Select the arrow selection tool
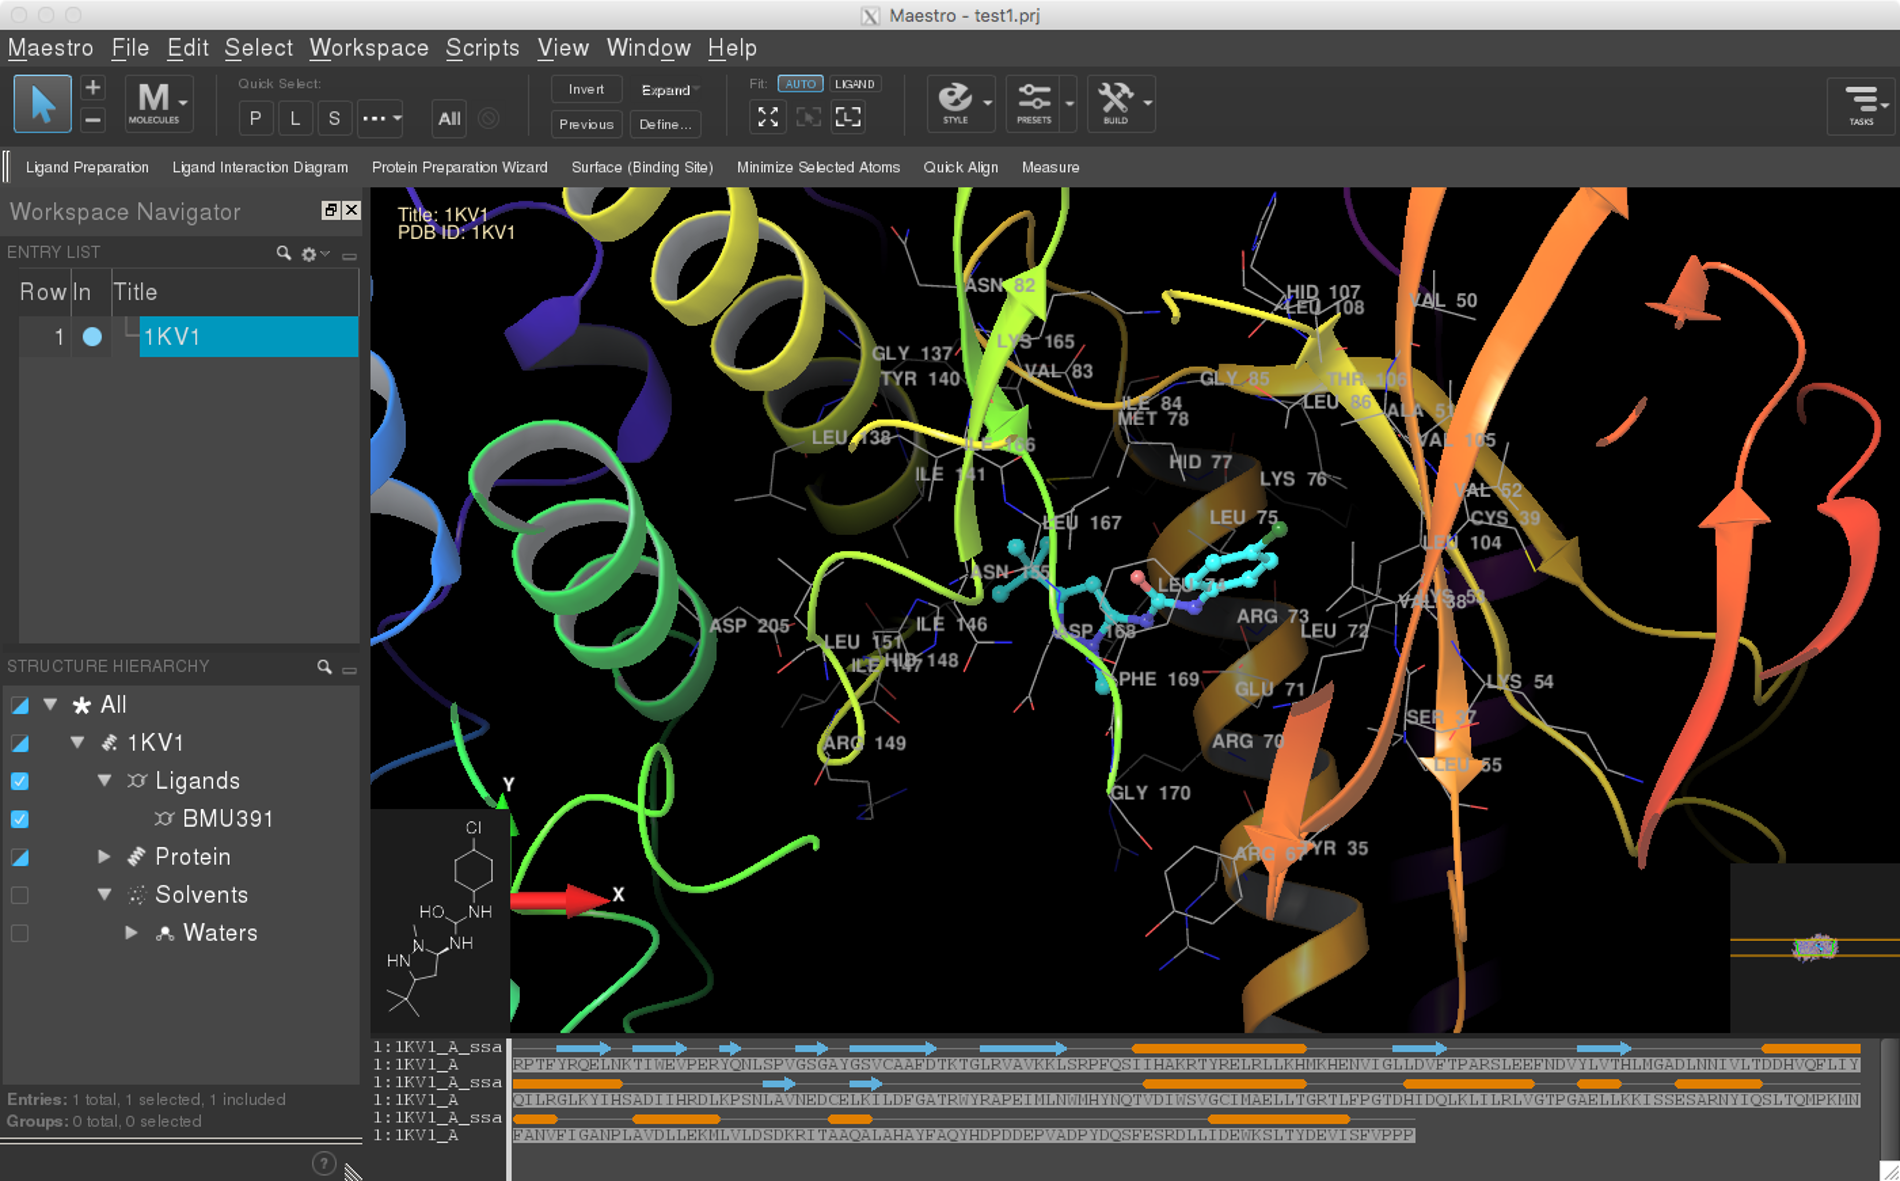Screen dimensions: 1900x1181 click(x=42, y=104)
